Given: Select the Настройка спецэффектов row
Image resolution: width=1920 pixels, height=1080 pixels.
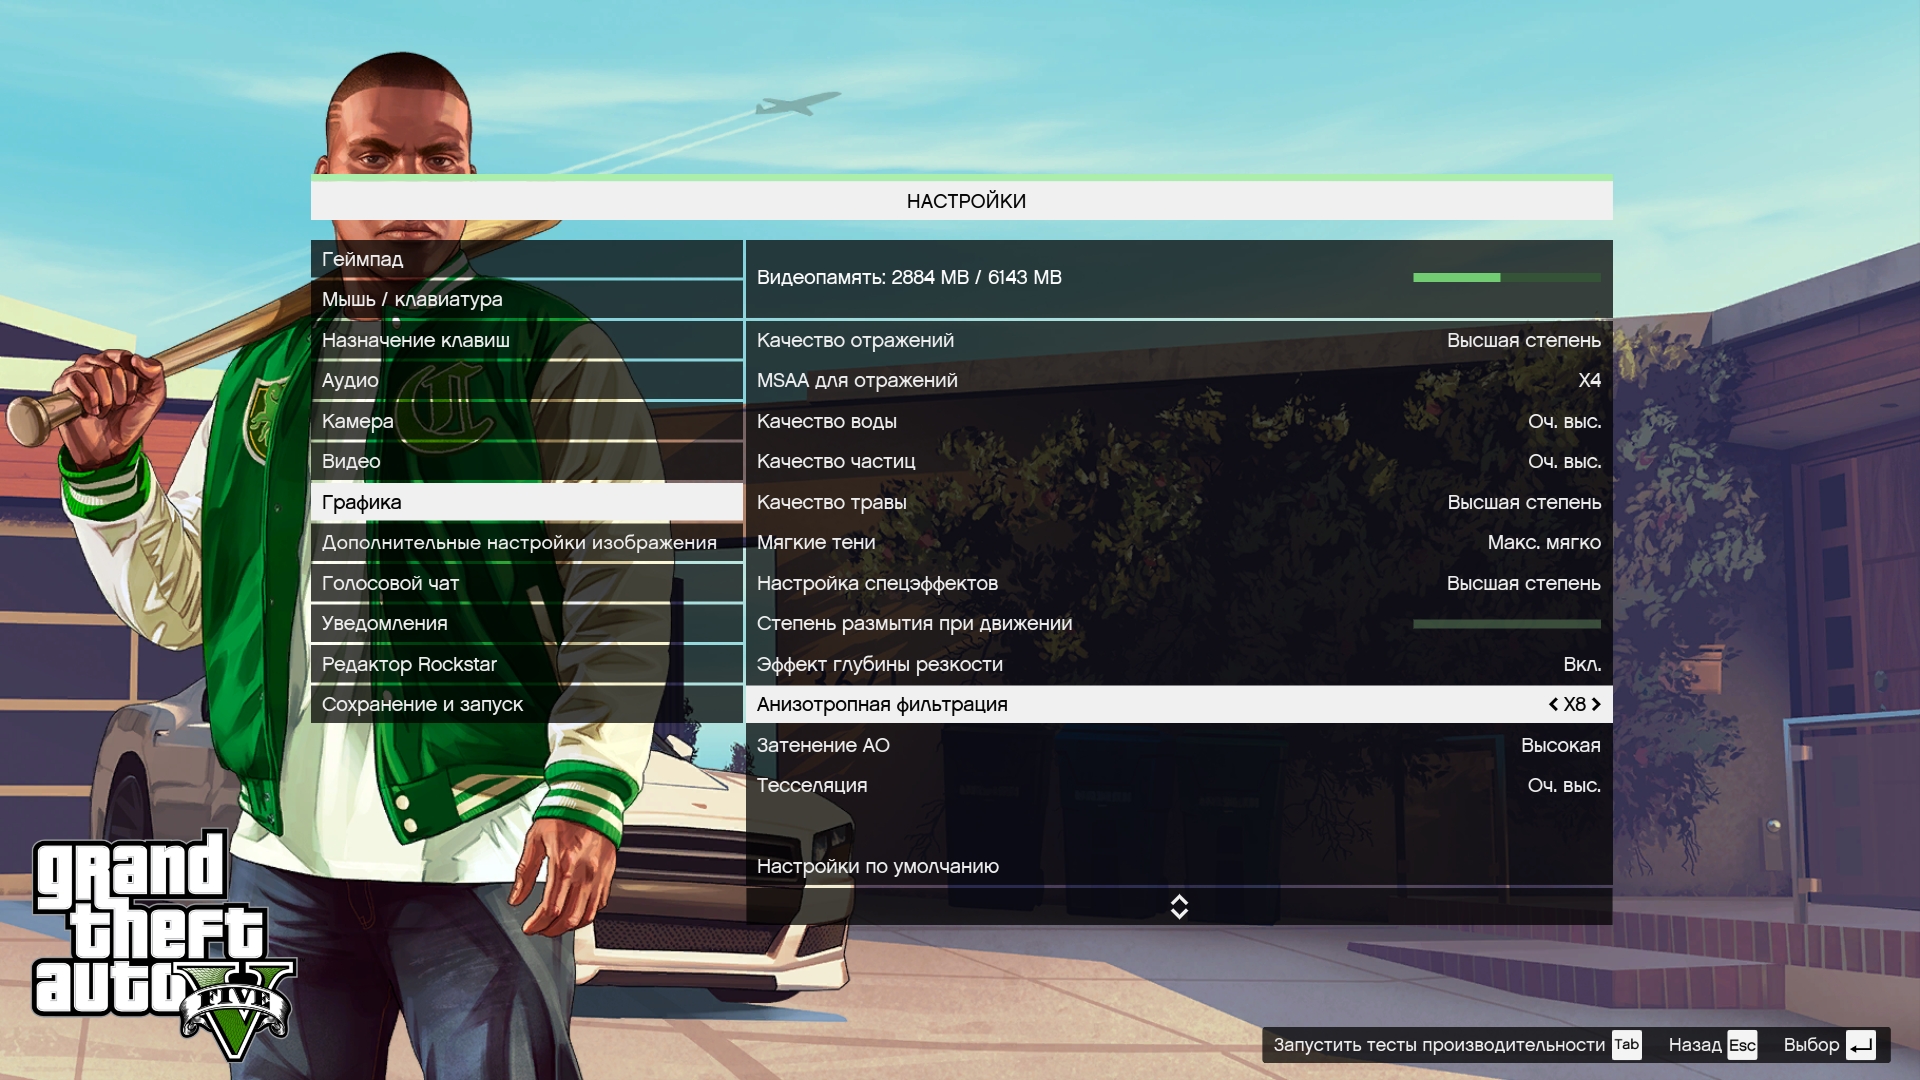Looking at the screenshot, I should coord(1179,583).
